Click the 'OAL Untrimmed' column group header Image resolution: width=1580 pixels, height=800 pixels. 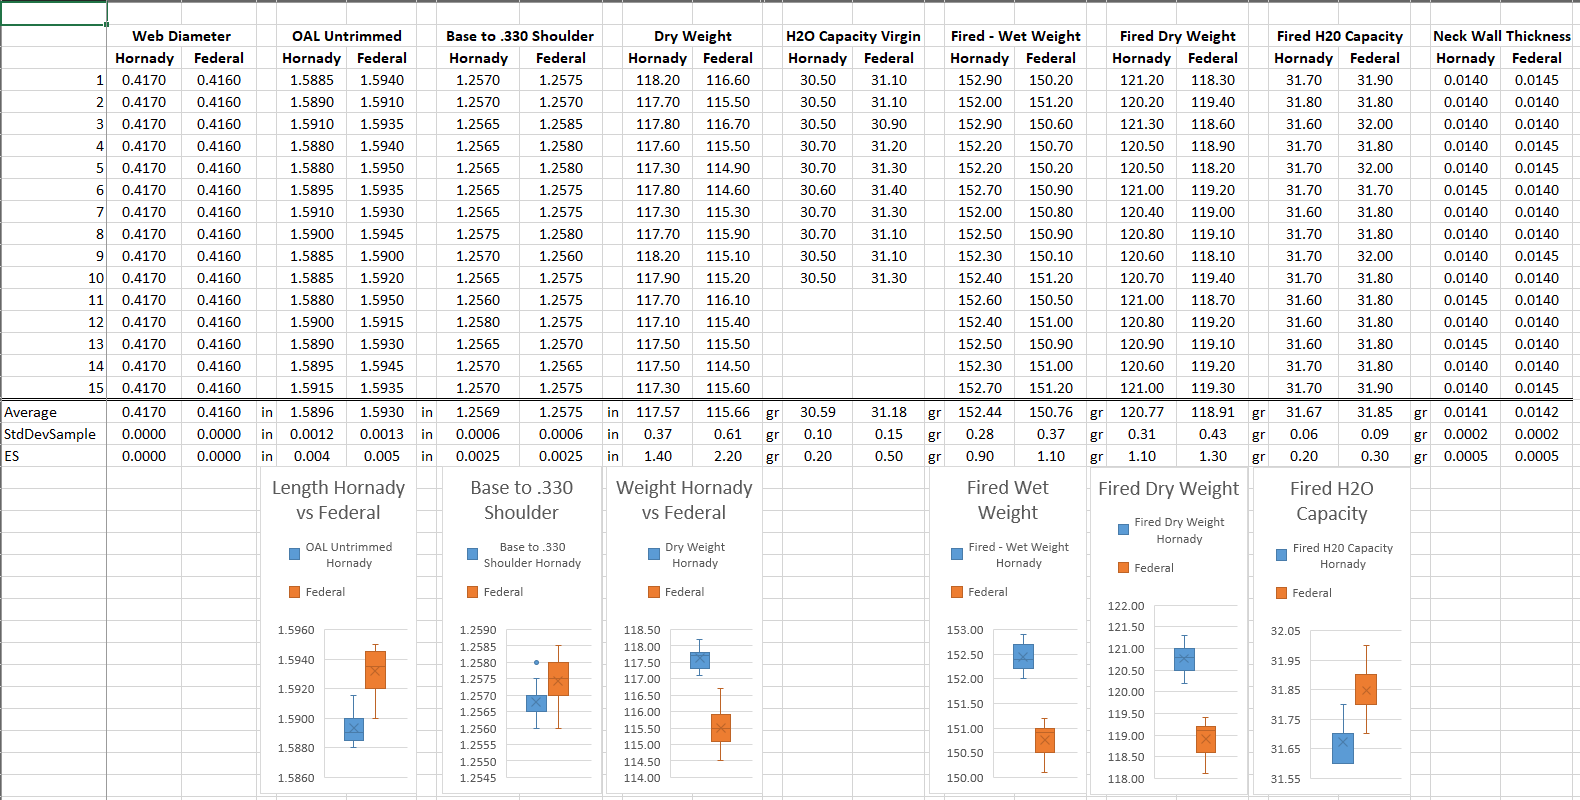tap(347, 36)
